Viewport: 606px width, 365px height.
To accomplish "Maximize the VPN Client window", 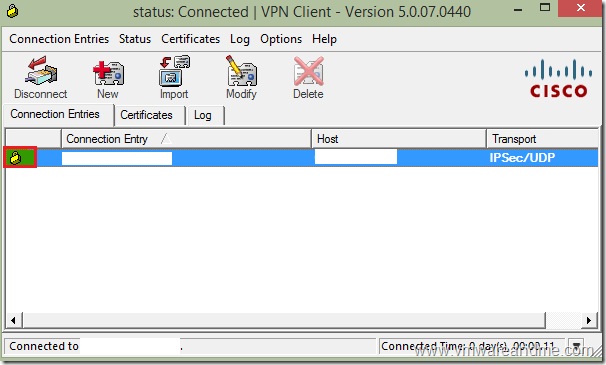I will coord(545,8).
